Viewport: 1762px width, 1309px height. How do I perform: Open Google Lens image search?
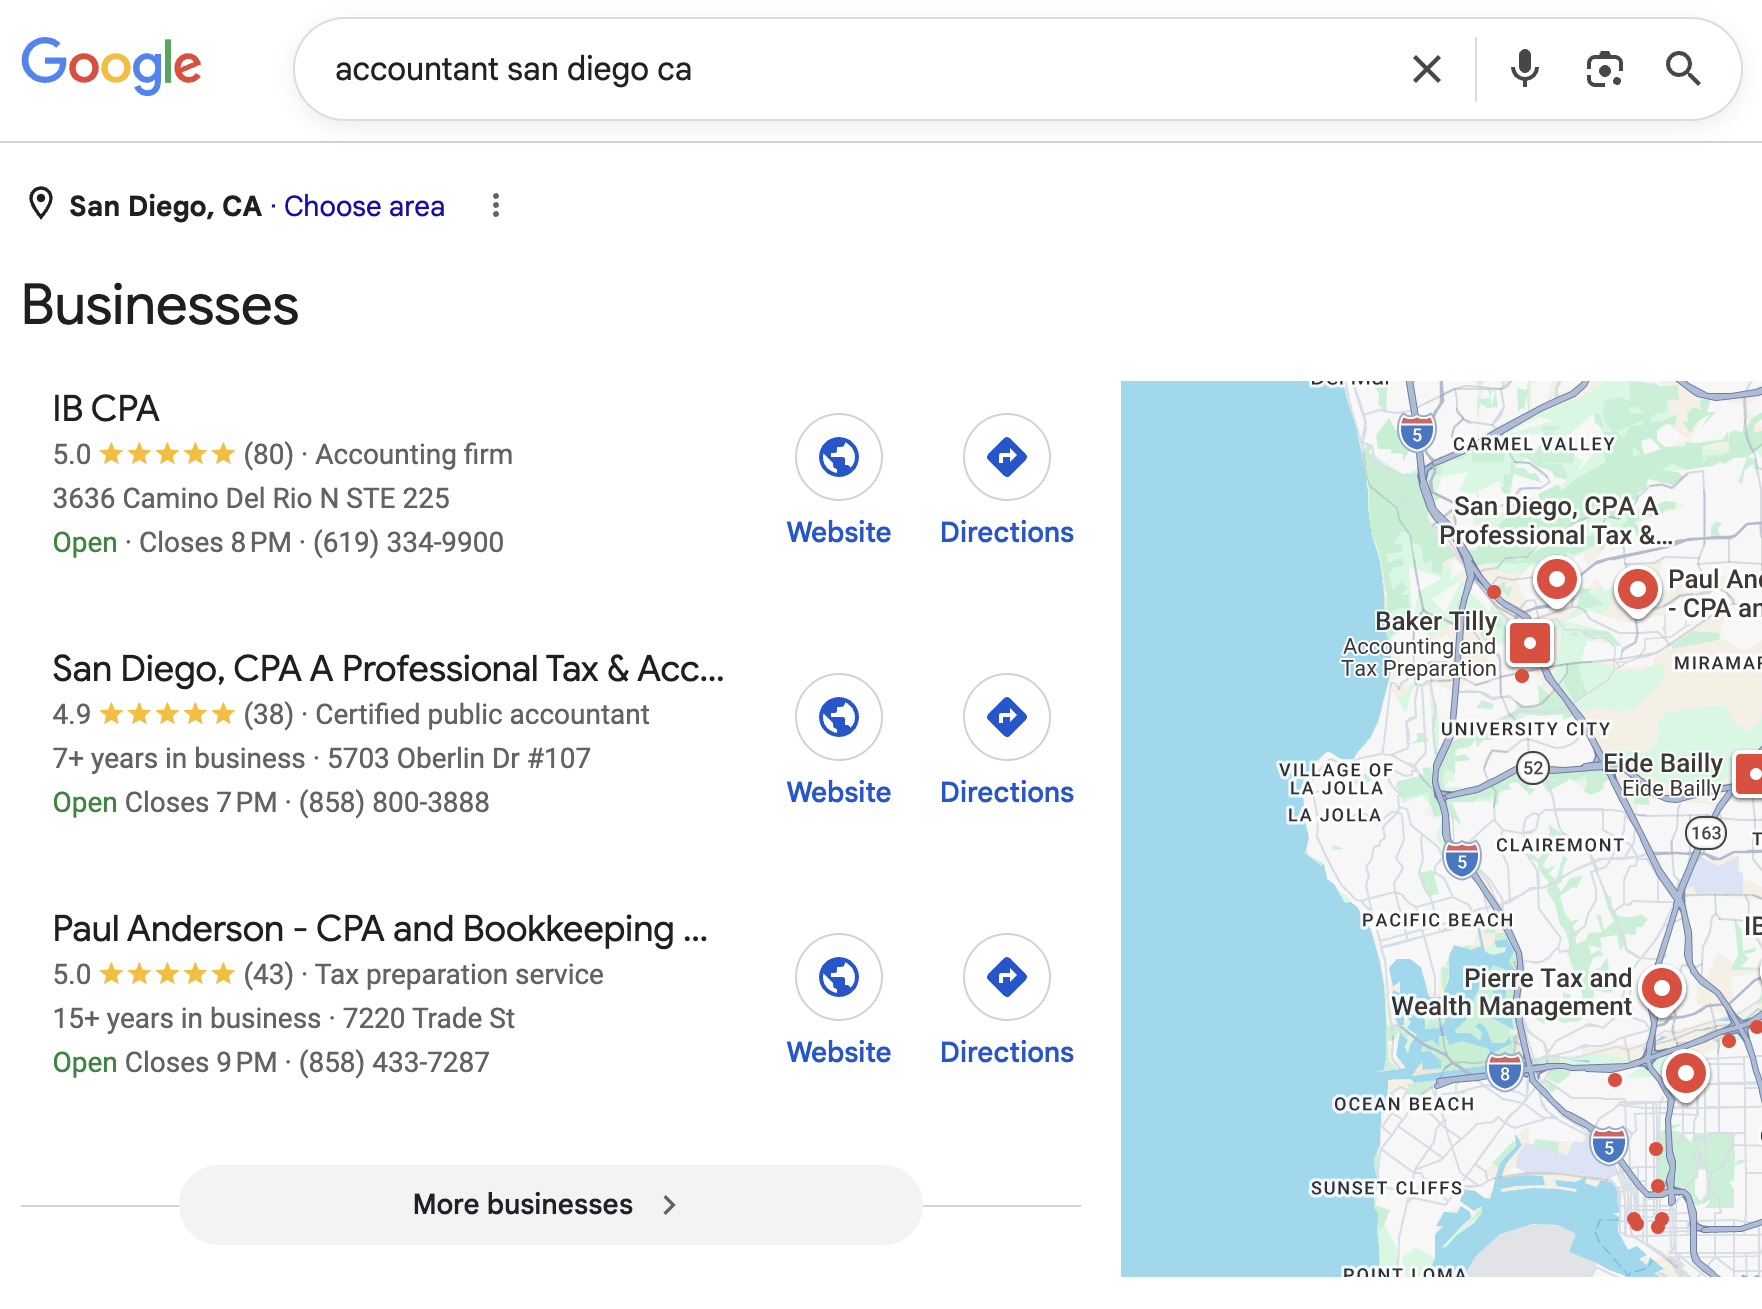(x=1604, y=69)
